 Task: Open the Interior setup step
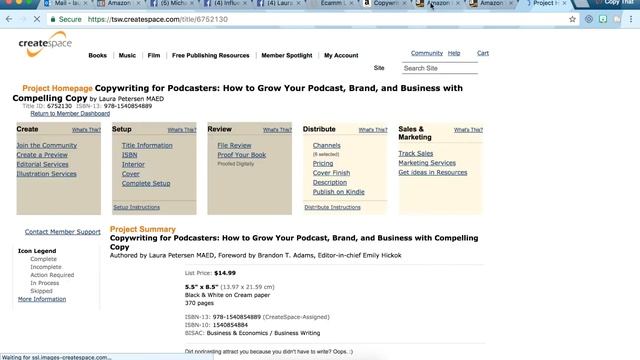coord(133,164)
